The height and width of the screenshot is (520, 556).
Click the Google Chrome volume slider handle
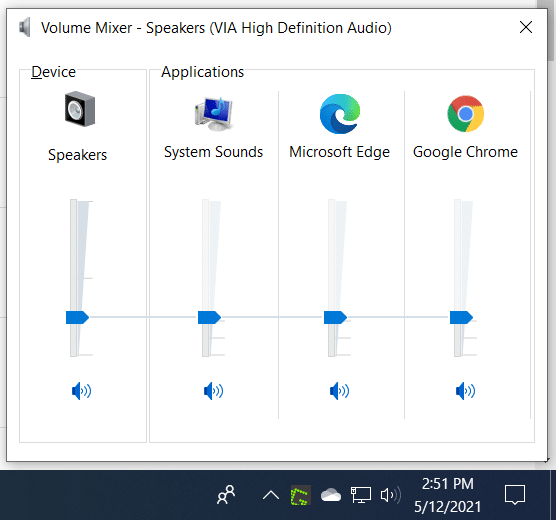click(461, 317)
